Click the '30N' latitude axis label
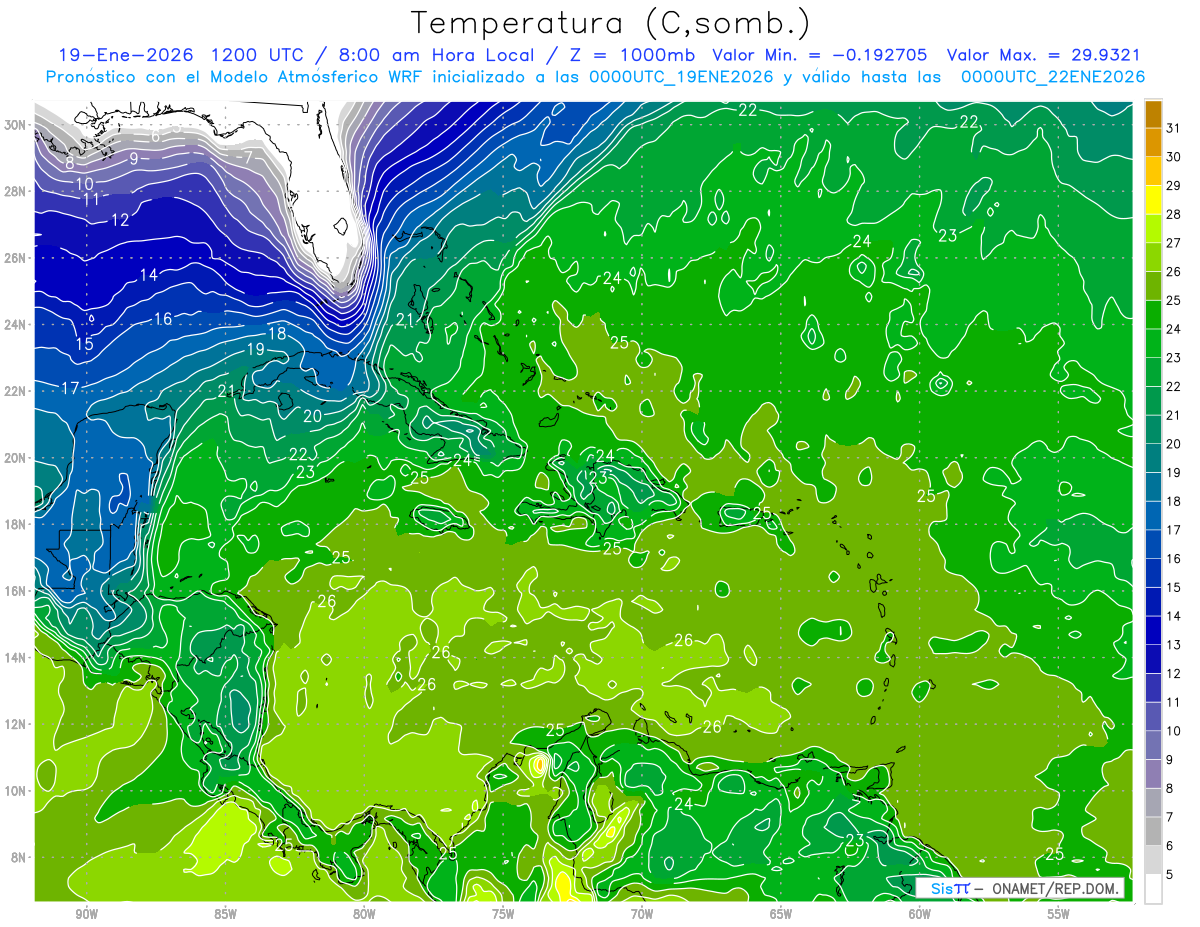 [16, 125]
